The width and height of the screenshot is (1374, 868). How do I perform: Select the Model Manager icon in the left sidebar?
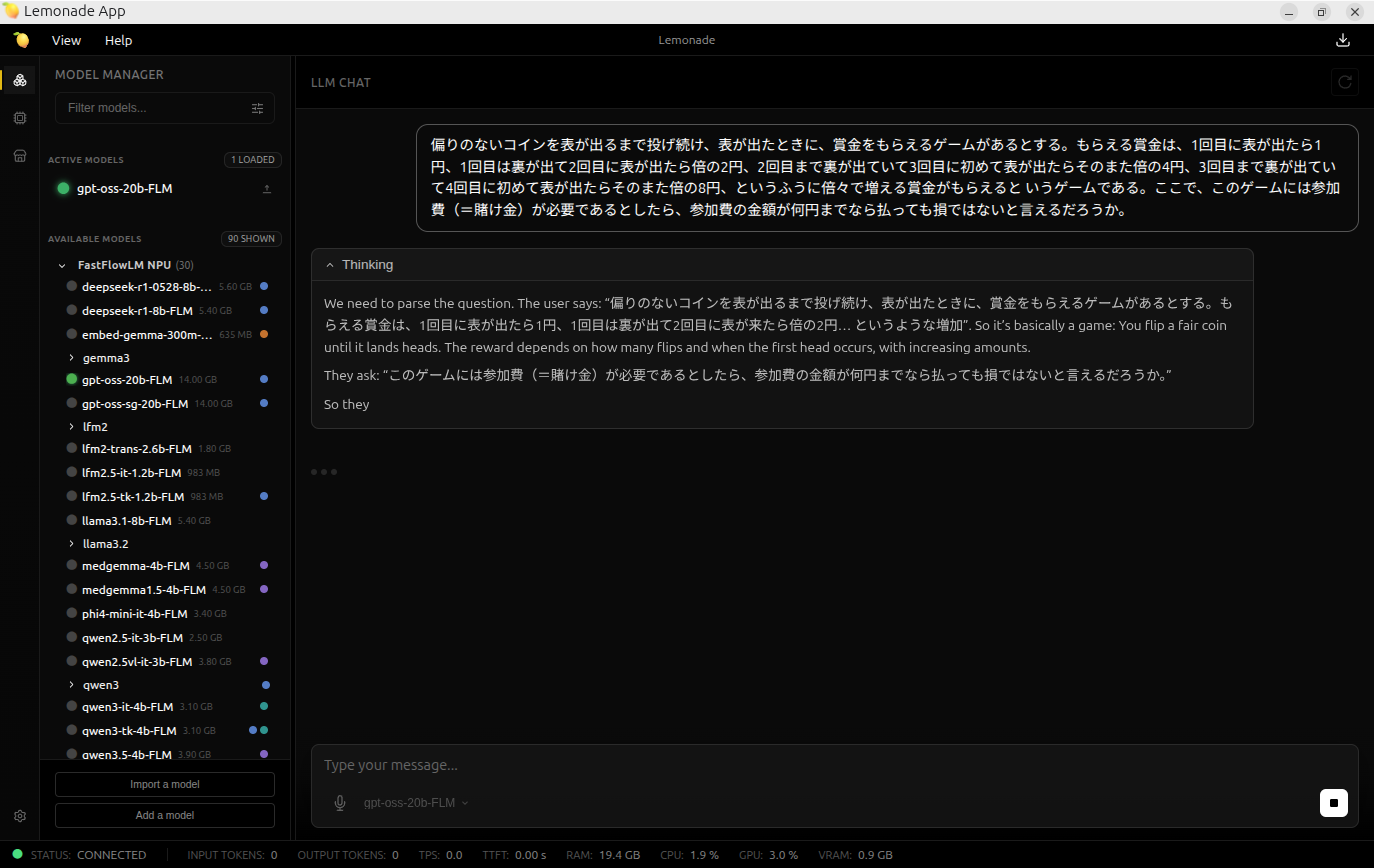(19, 80)
